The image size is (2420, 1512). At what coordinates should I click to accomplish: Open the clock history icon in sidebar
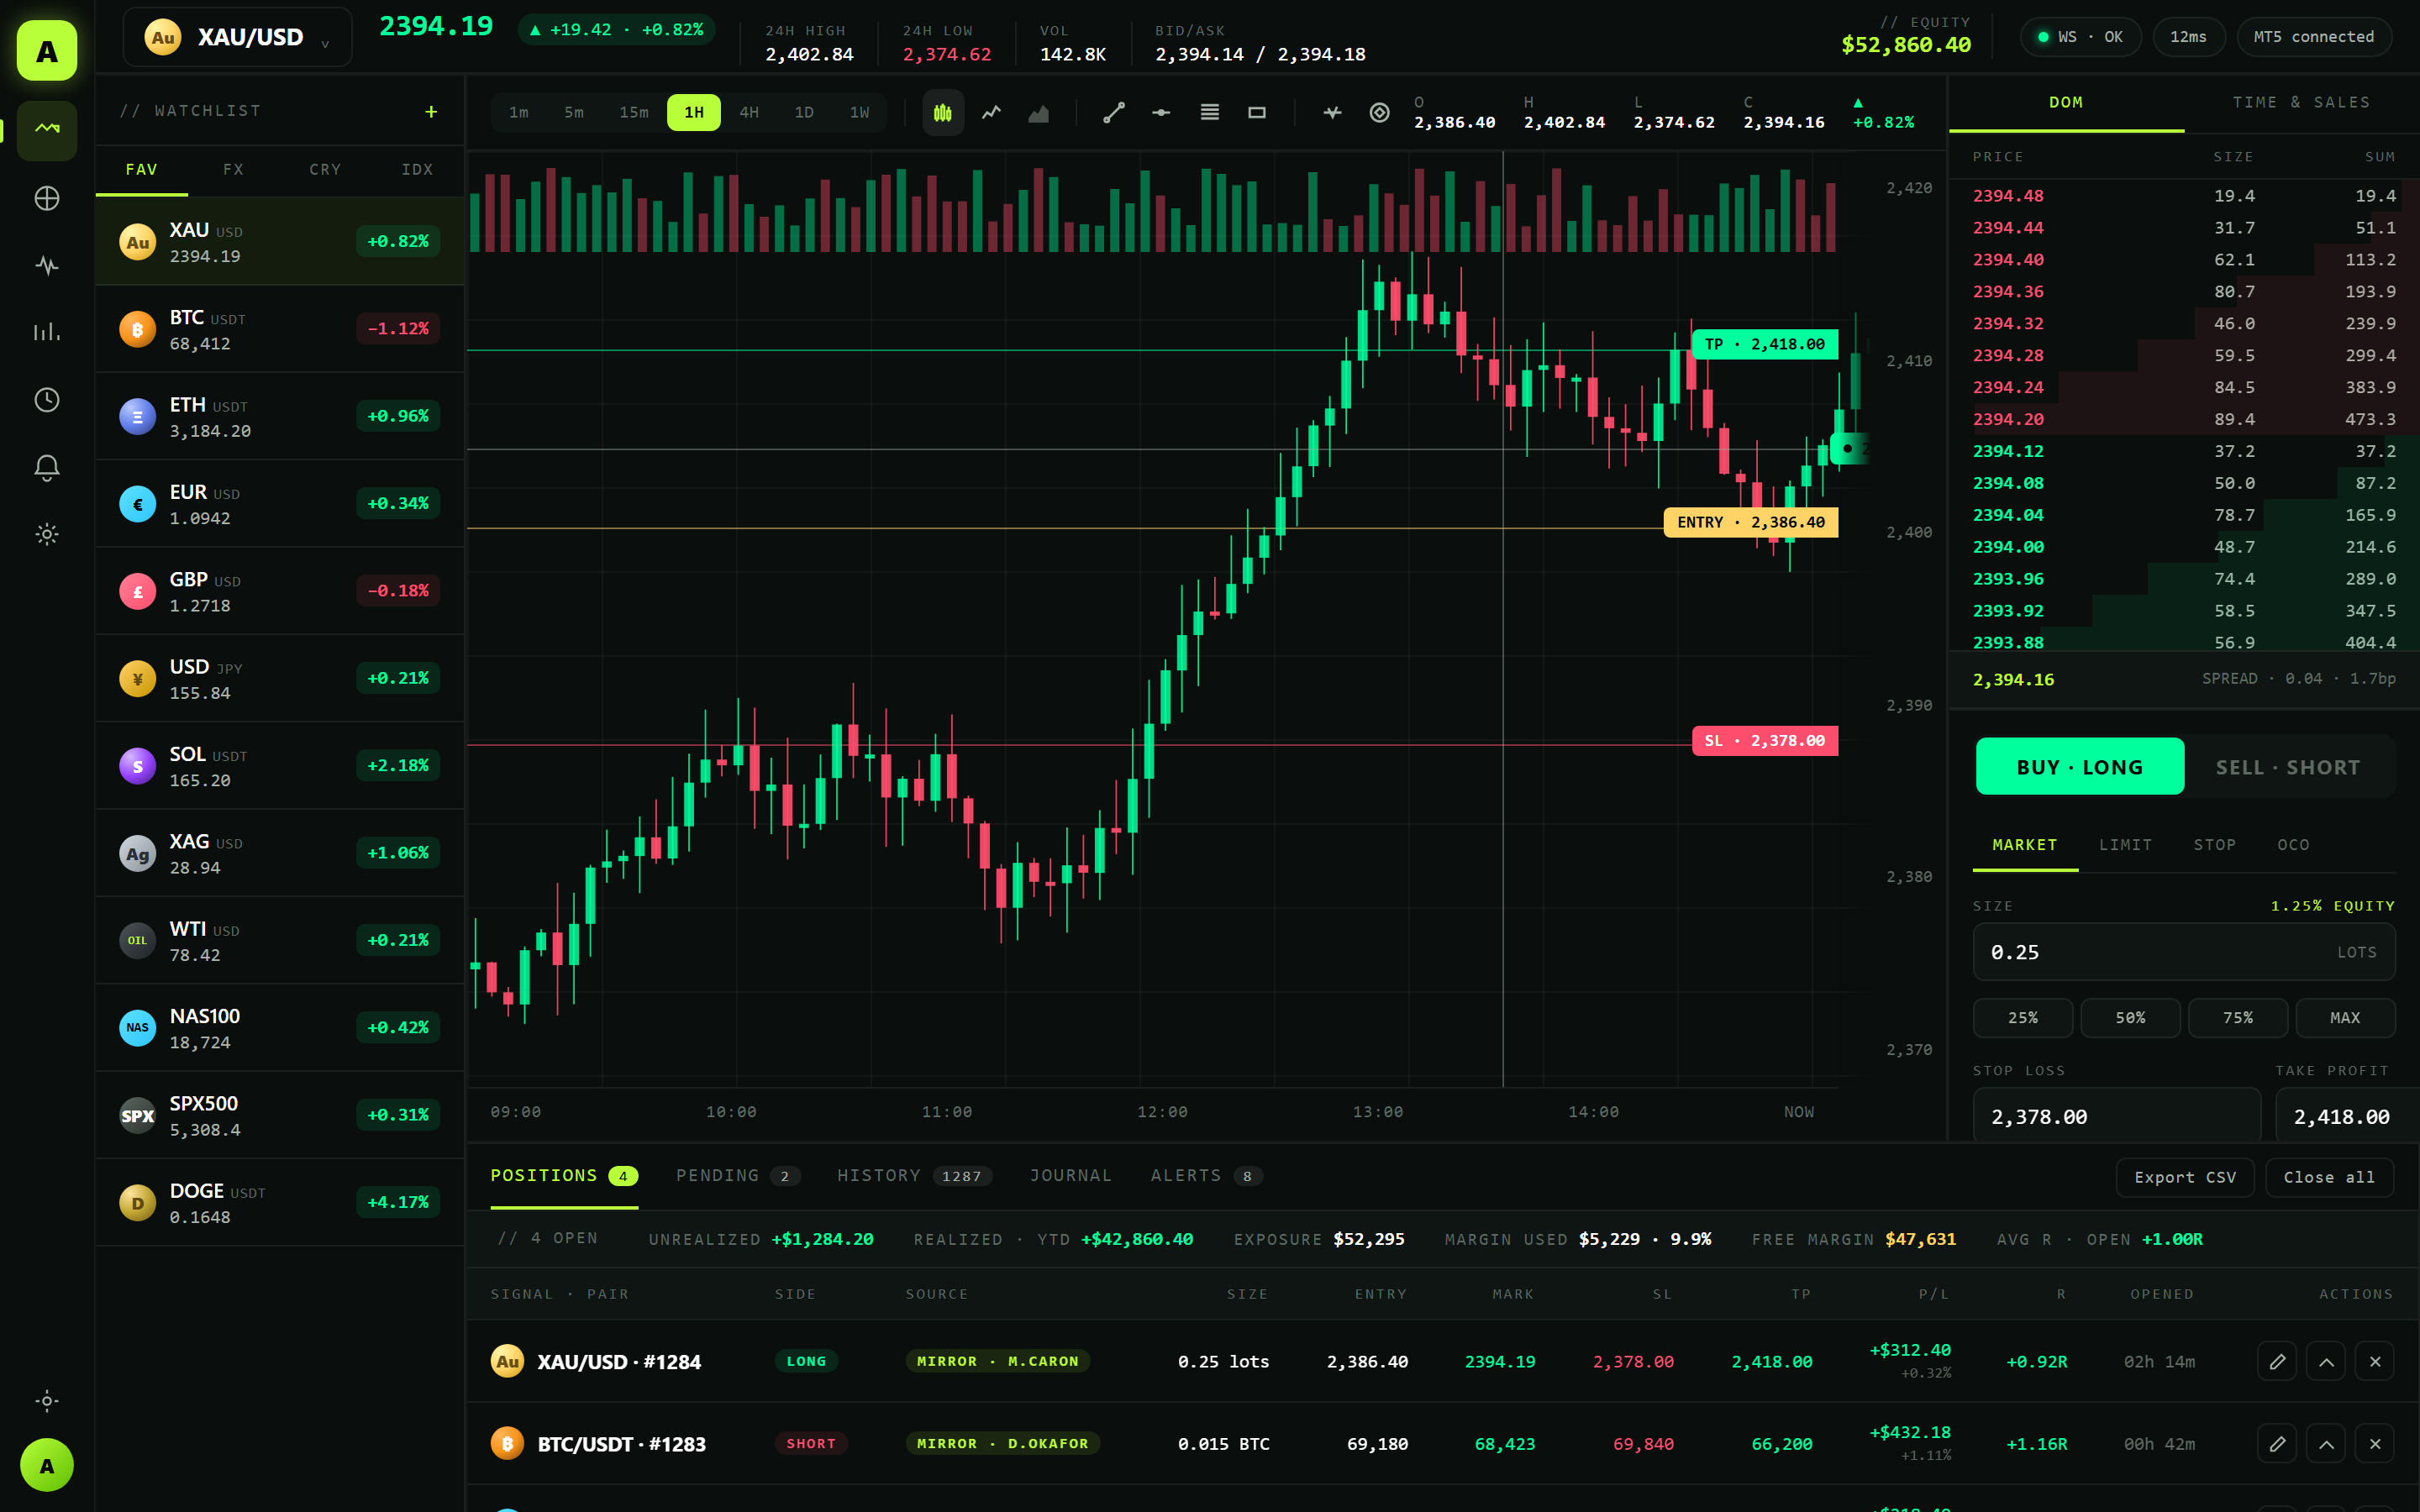(x=47, y=400)
